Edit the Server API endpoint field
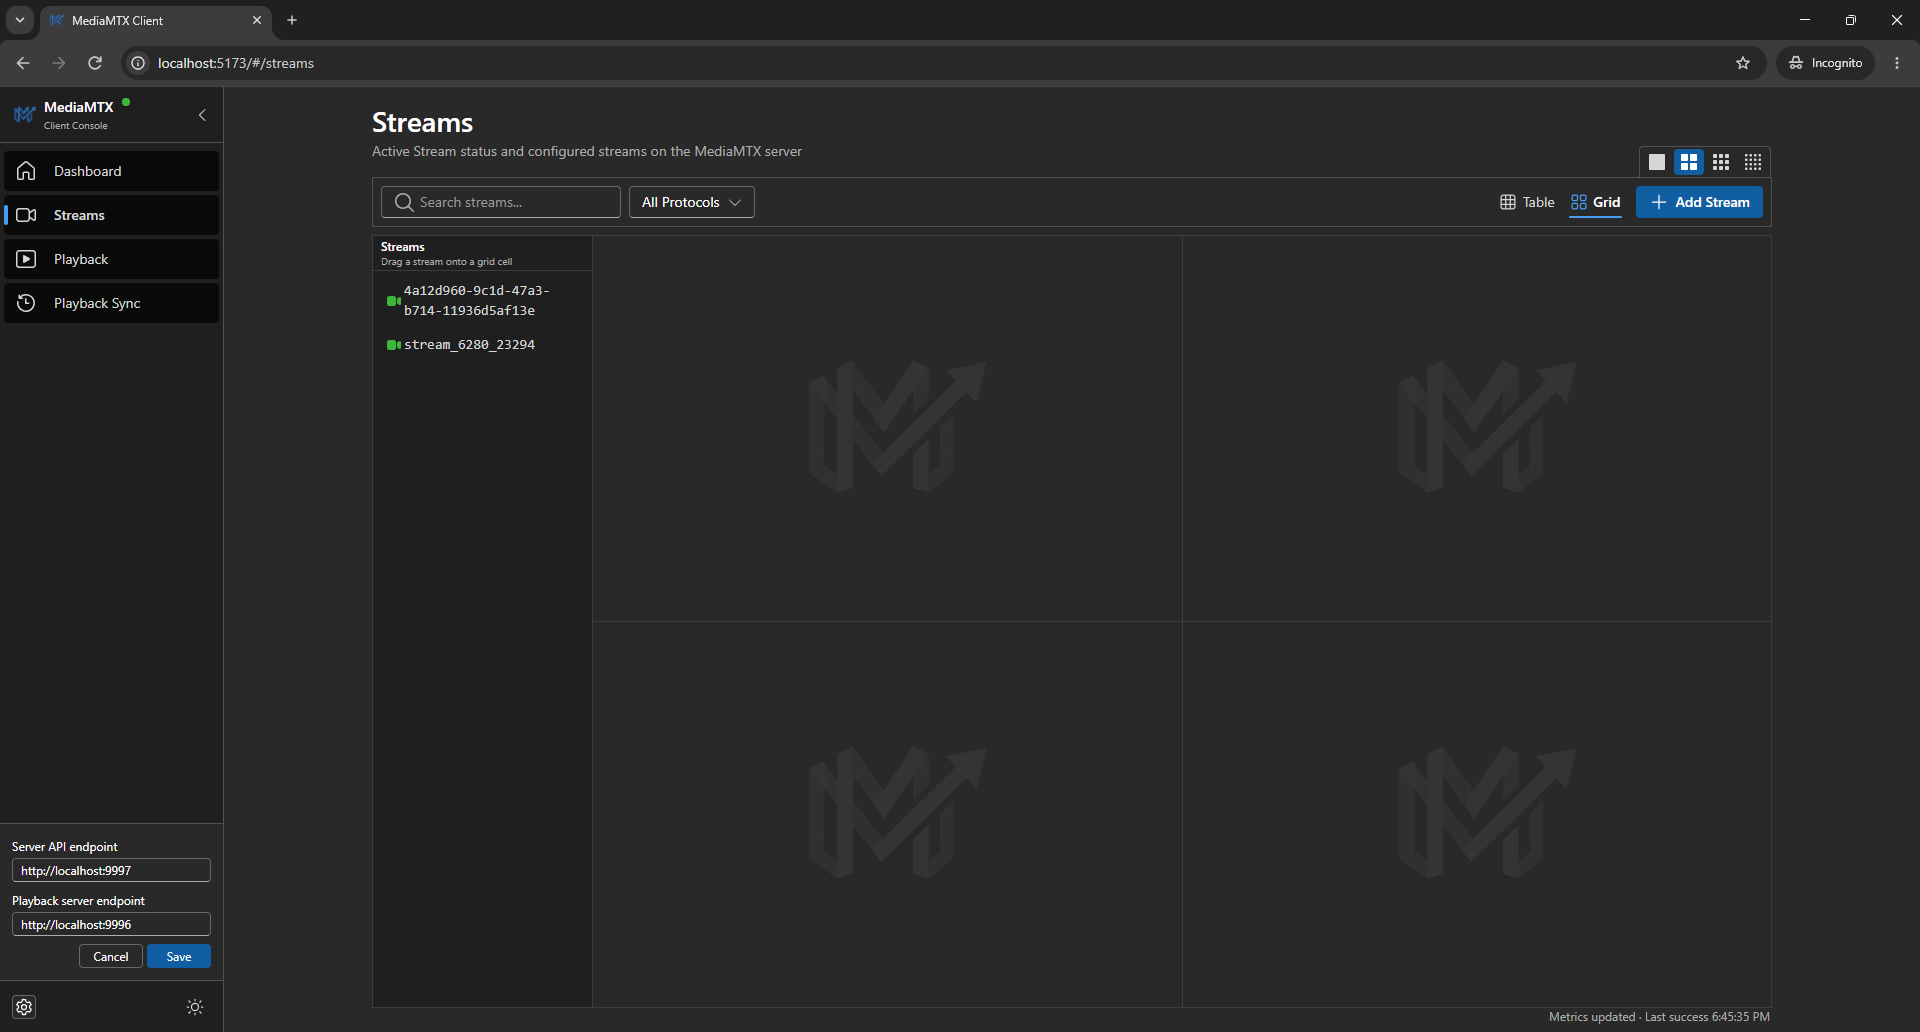This screenshot has height=1032, width=1920. [111, 870]
